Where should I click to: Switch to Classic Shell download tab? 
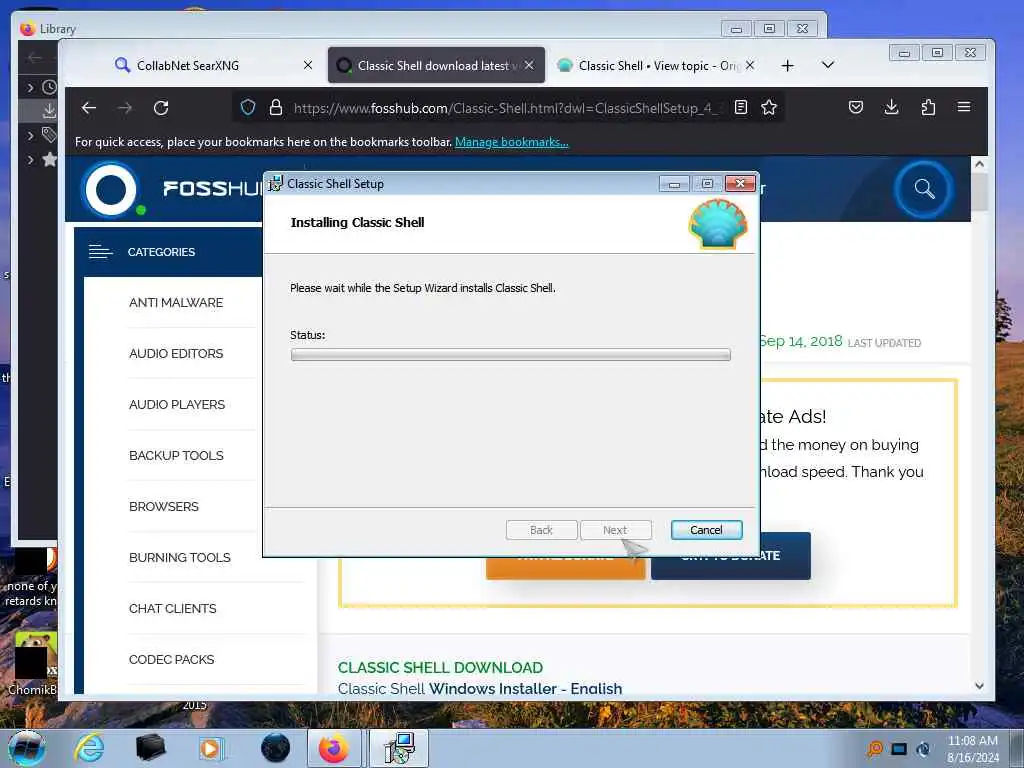pyautogui.click(x=436, y=65)
